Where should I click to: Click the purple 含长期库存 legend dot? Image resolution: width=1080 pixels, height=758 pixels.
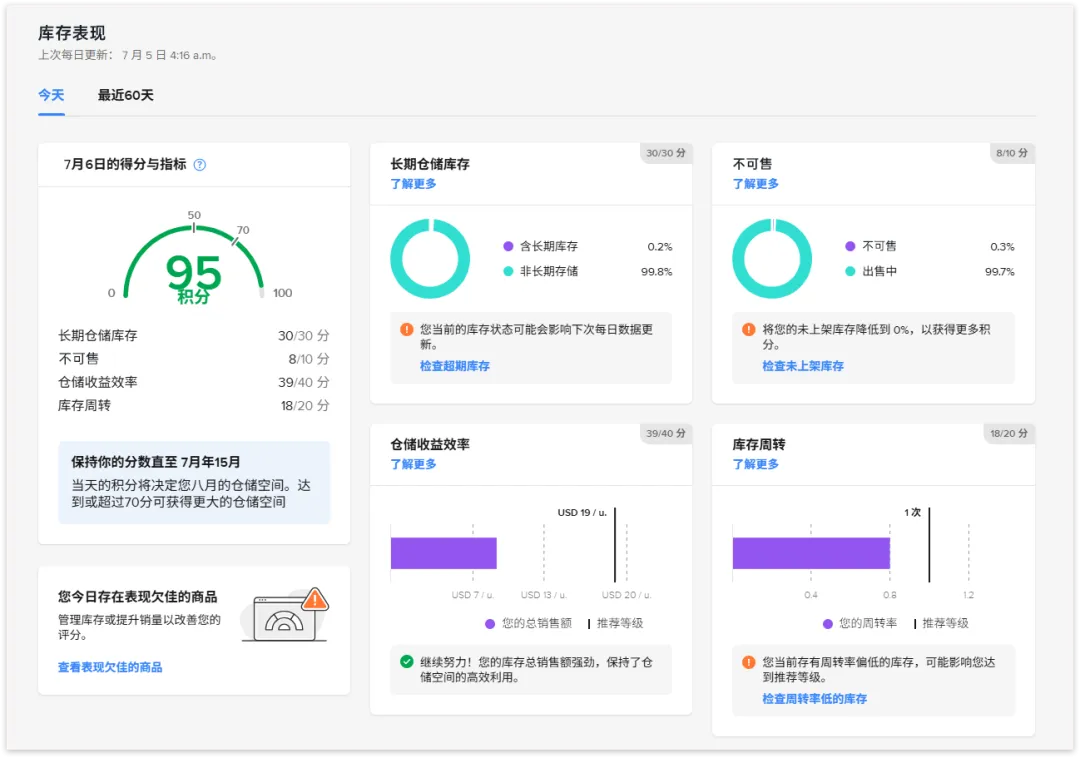[508, 246]
